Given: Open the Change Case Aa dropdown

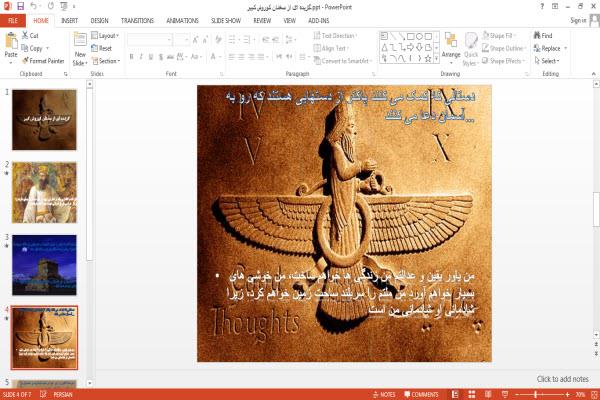Looking at the screenshot, I should 196,57.
